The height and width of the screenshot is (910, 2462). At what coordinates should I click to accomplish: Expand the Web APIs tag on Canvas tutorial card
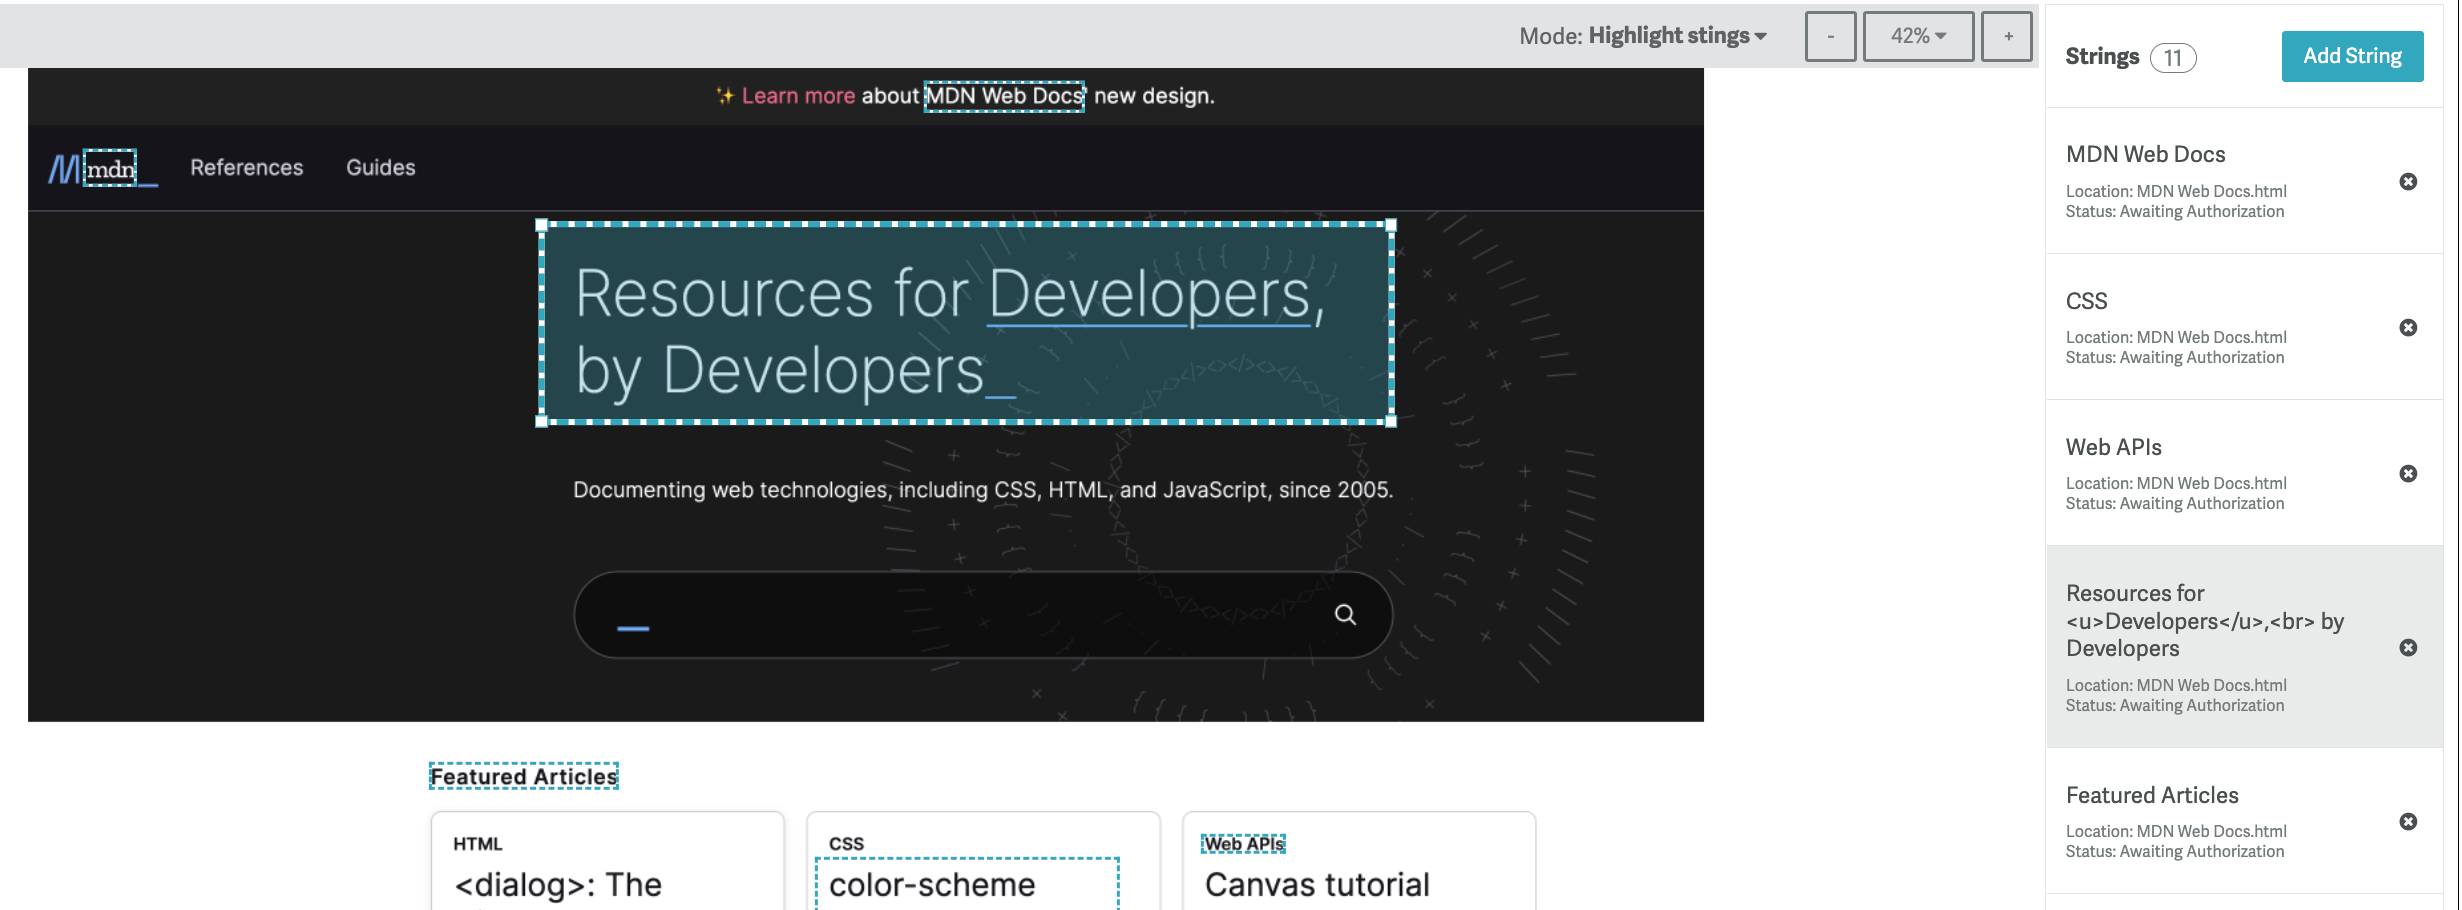point(1243,843)
